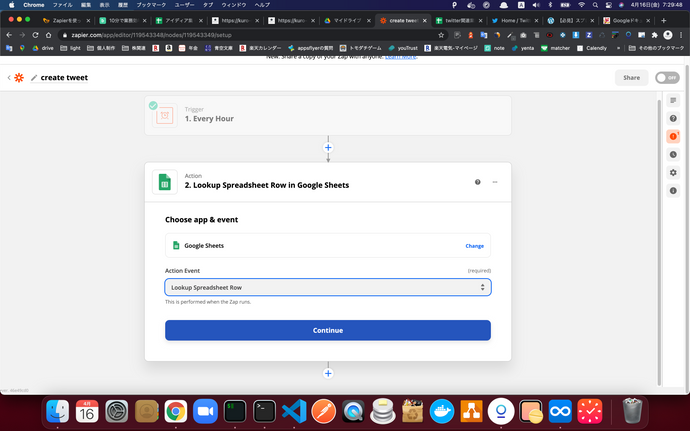Open Postman in the Dock
The height and width of the screenshot is (431, 690).
(x=323, y=411)
